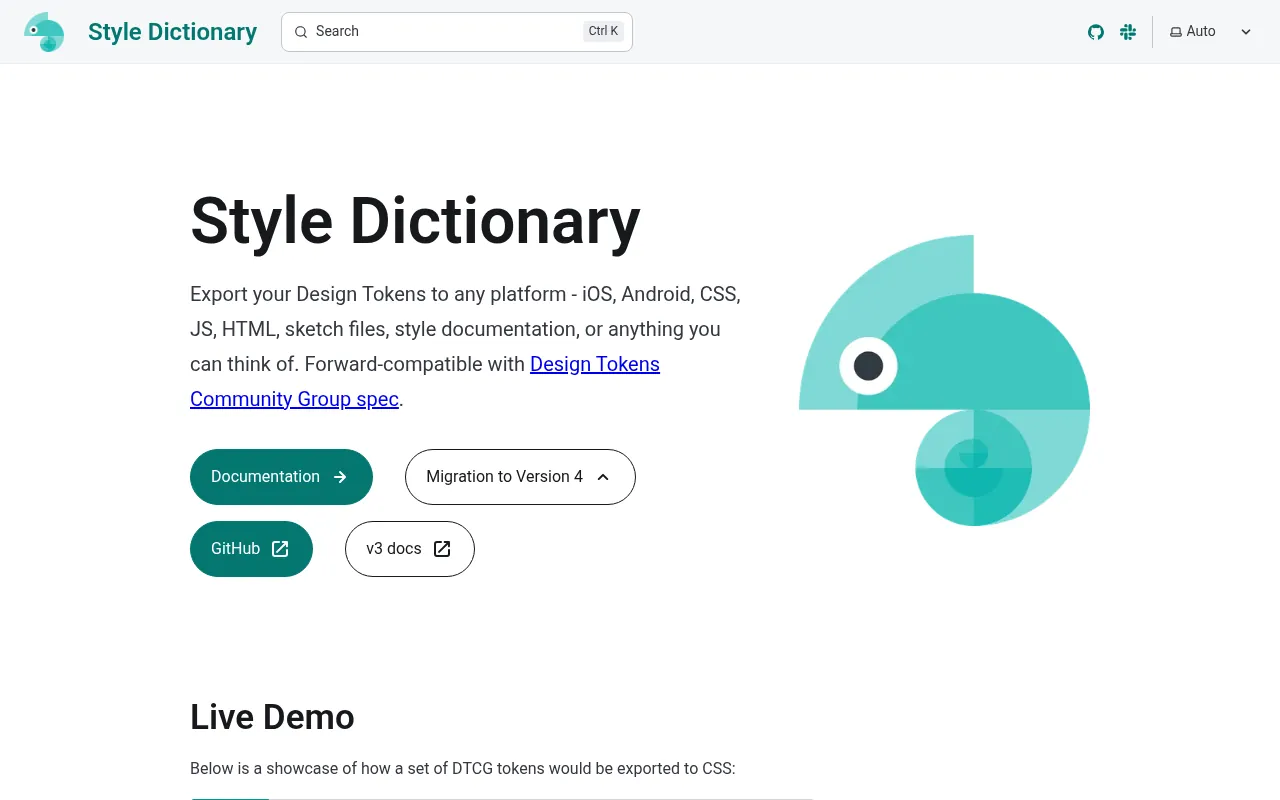
Task: Click the large chameleon hero illustration
Action: [x=944, y=381]
